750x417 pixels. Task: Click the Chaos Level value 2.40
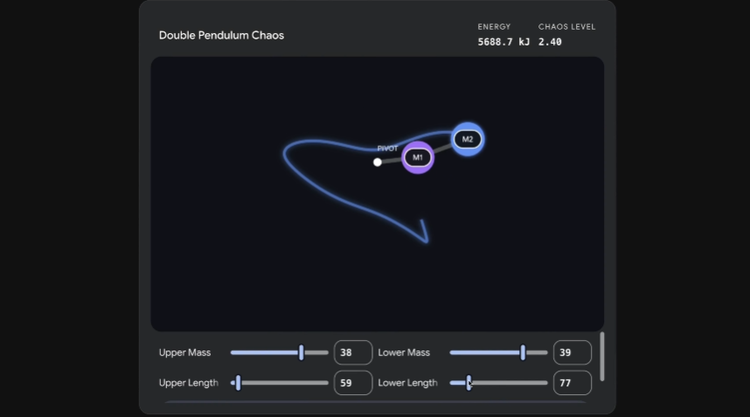(x=550, y=42)
